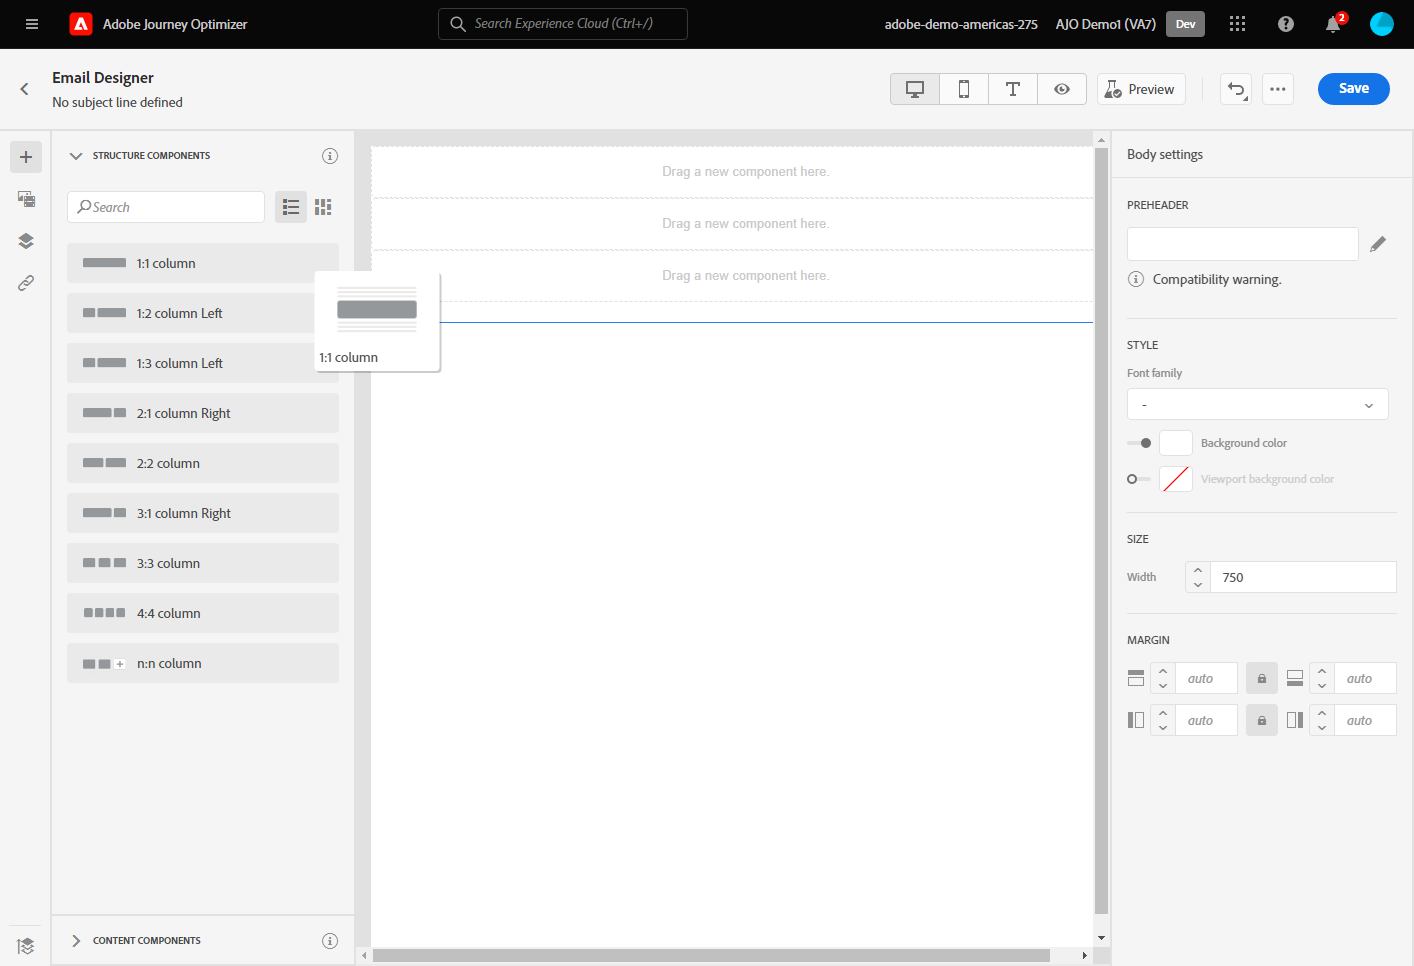Image resolution: width=1414 pixels, height=966 pixels.
Task: Open the Background color swatch
Action: [1176, 443]
